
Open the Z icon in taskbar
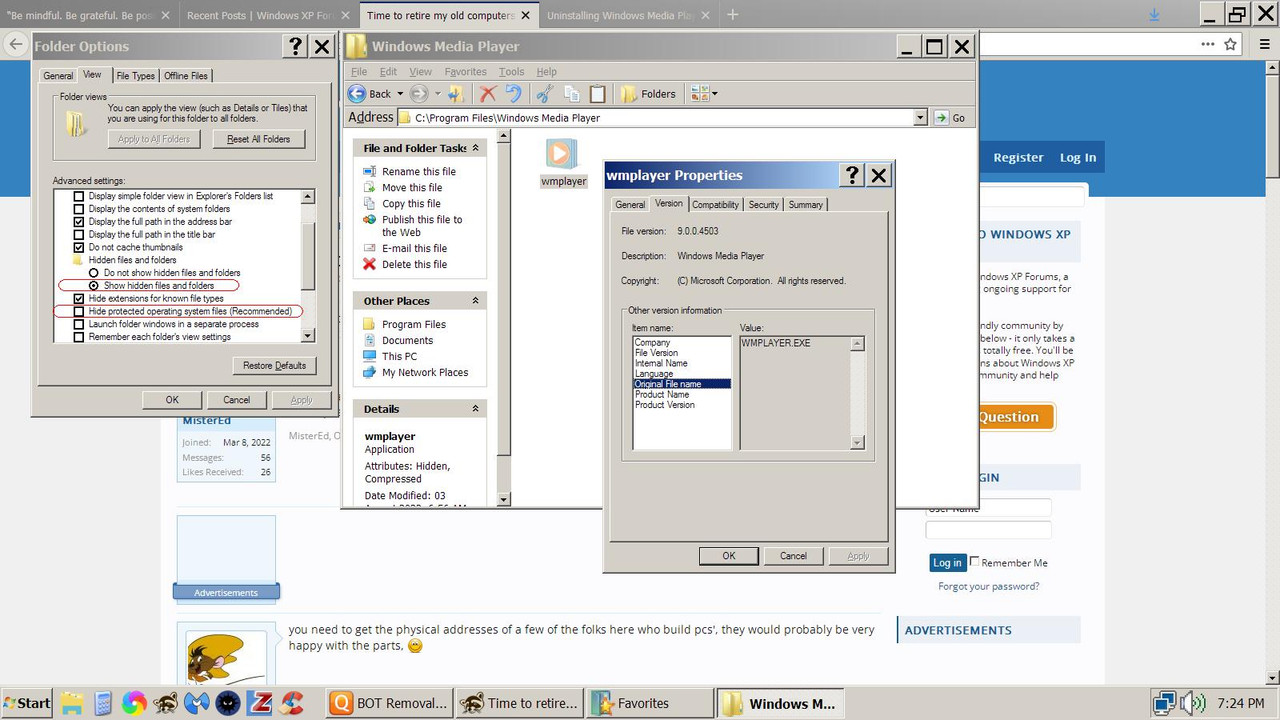260,703
